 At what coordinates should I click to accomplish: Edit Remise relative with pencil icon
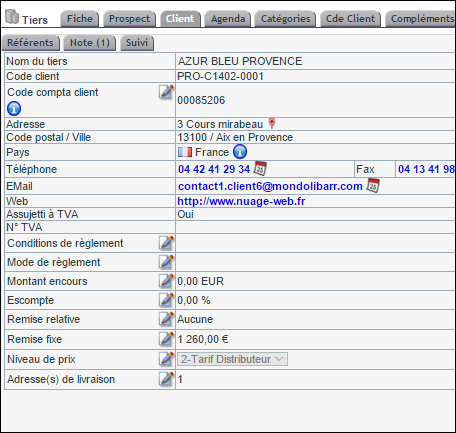(166, 319)
